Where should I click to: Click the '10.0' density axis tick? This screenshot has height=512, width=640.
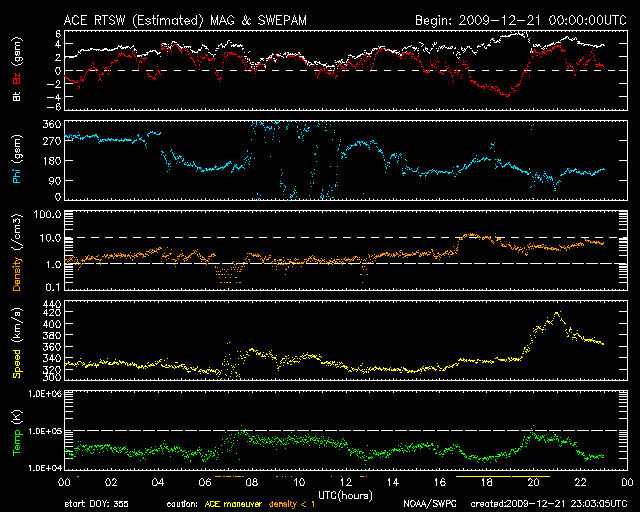(50, 238)
